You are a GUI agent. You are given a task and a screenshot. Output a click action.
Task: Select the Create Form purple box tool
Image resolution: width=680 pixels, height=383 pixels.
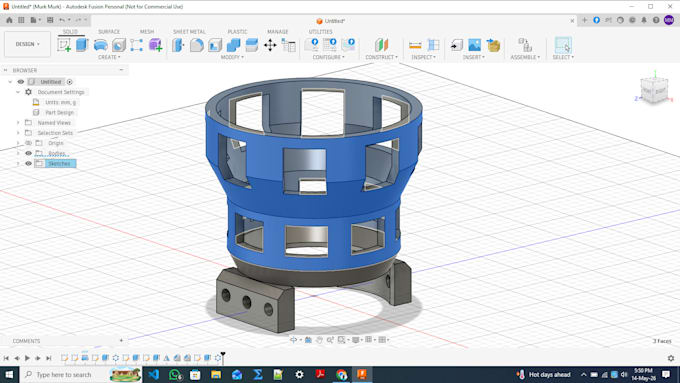pyautogui.click(x=155, y=45)
